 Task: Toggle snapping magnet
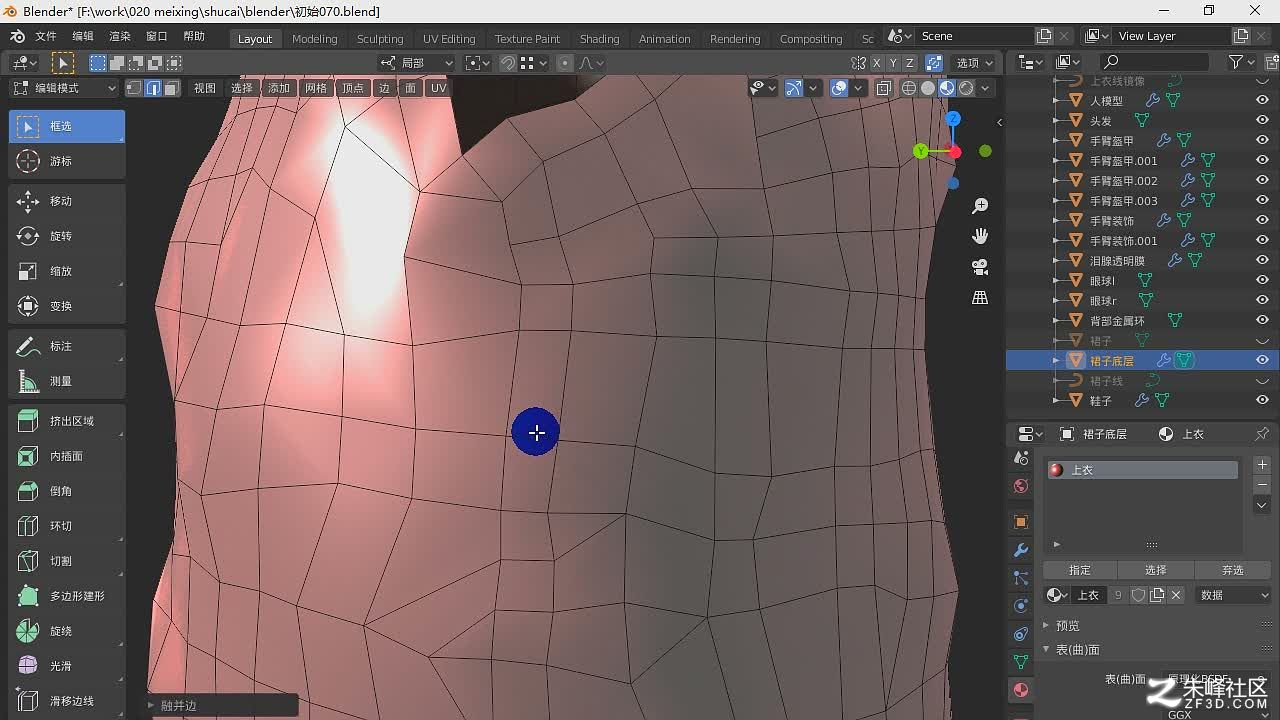pos(508,63)
